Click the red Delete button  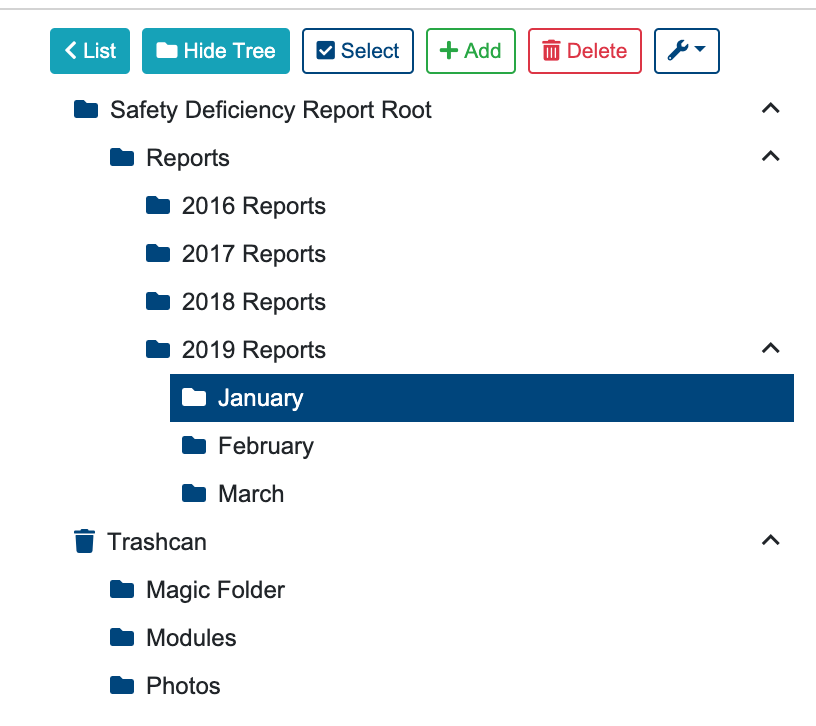(x=585, y=51)
